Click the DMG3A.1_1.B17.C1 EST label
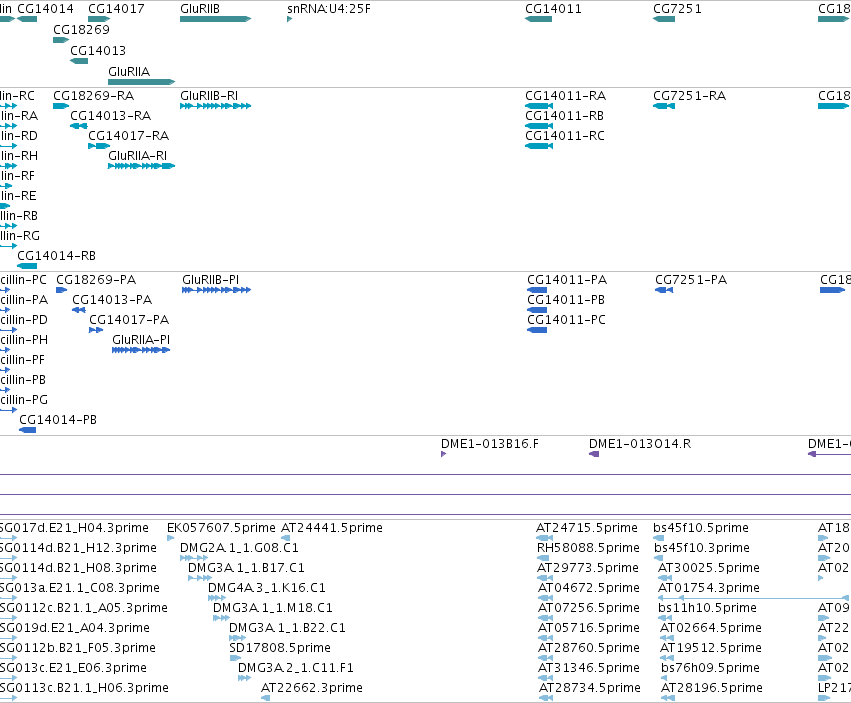The width and height of the screenshot is (851, 703). click(x=246, y=568)
